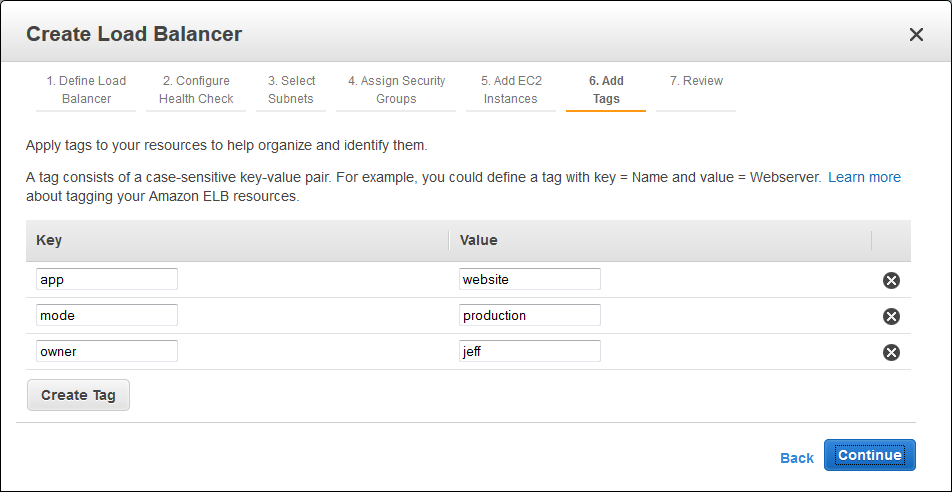Remove the owner tag row

[x=891, y=352]
